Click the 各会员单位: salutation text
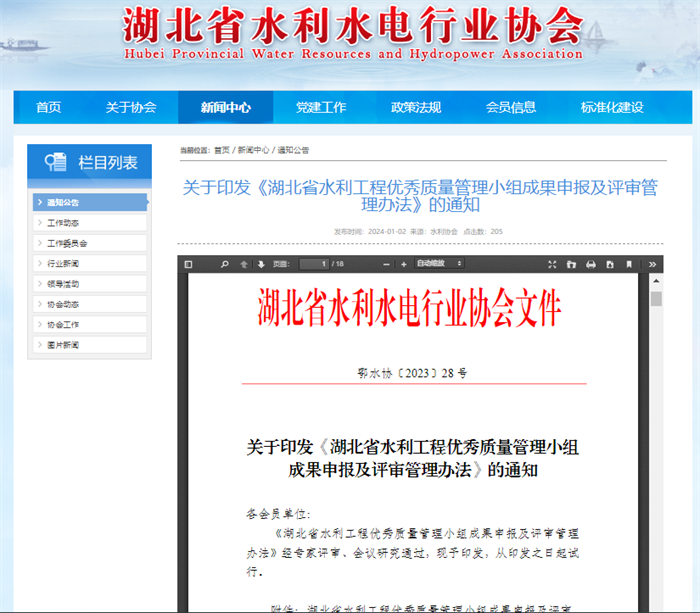 (278, 514)
